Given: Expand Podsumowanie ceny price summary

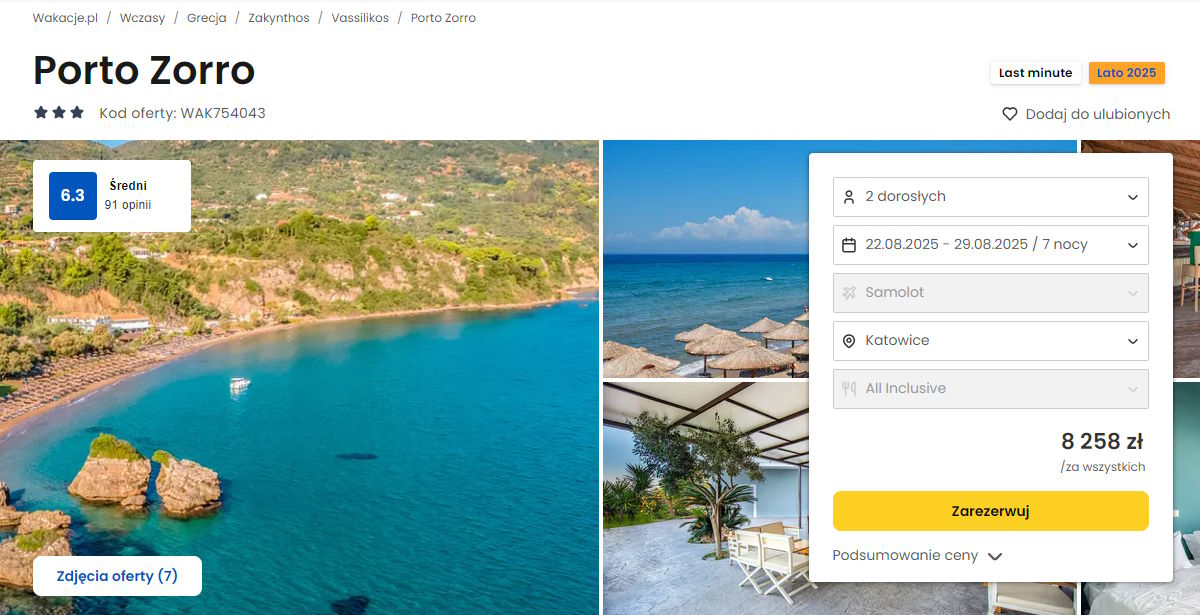Looking at the screenshot, I should click(917, 556).
